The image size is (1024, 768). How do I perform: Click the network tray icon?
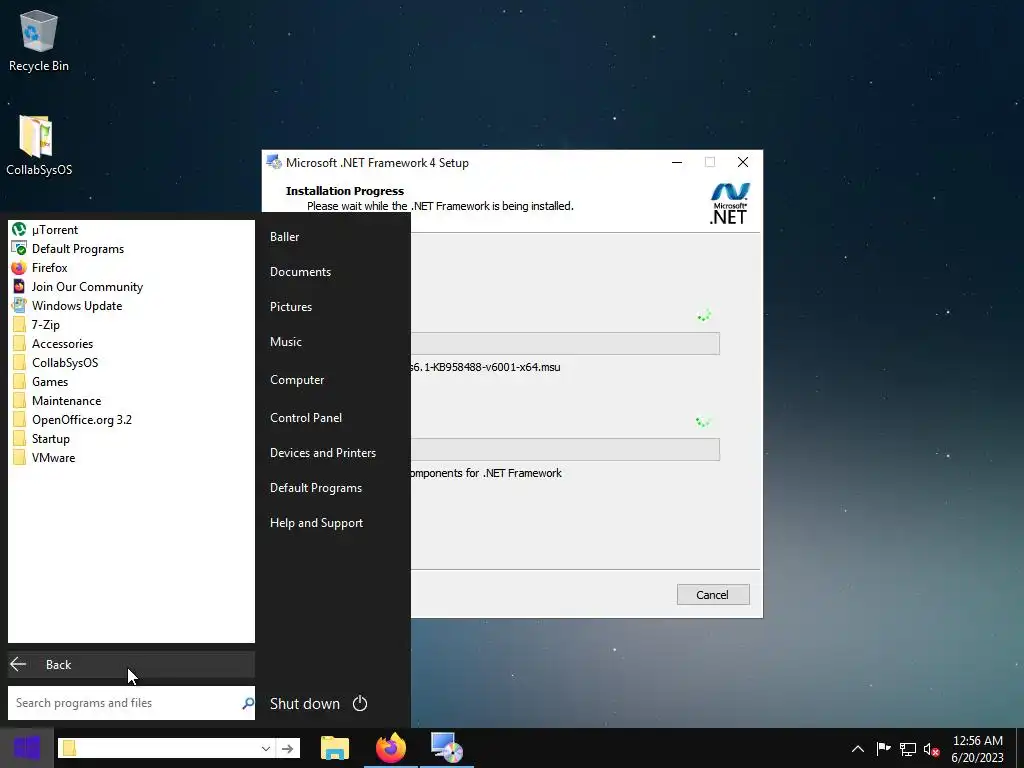point(908,749)
